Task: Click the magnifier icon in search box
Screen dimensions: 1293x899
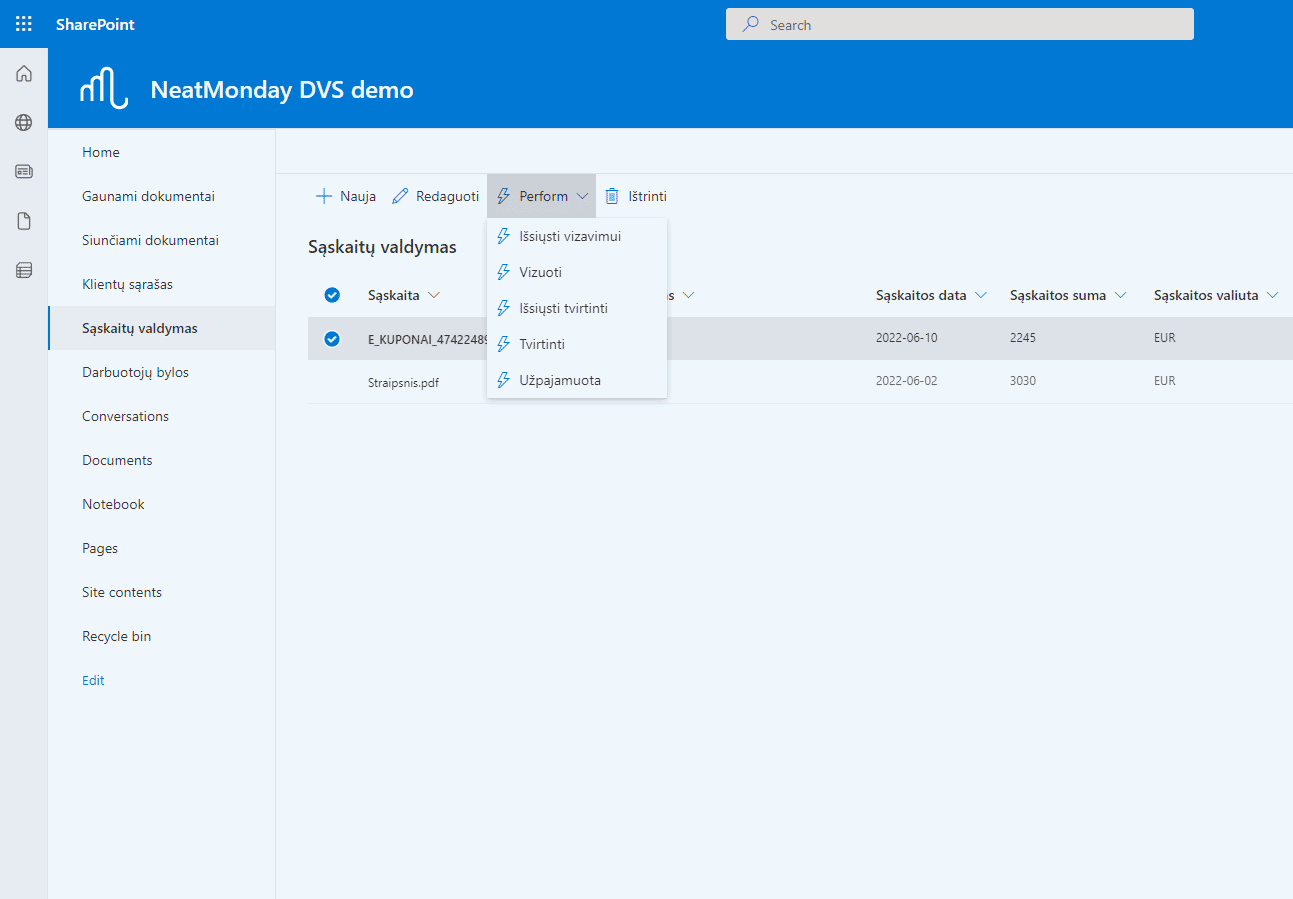Action: point(750,25)
